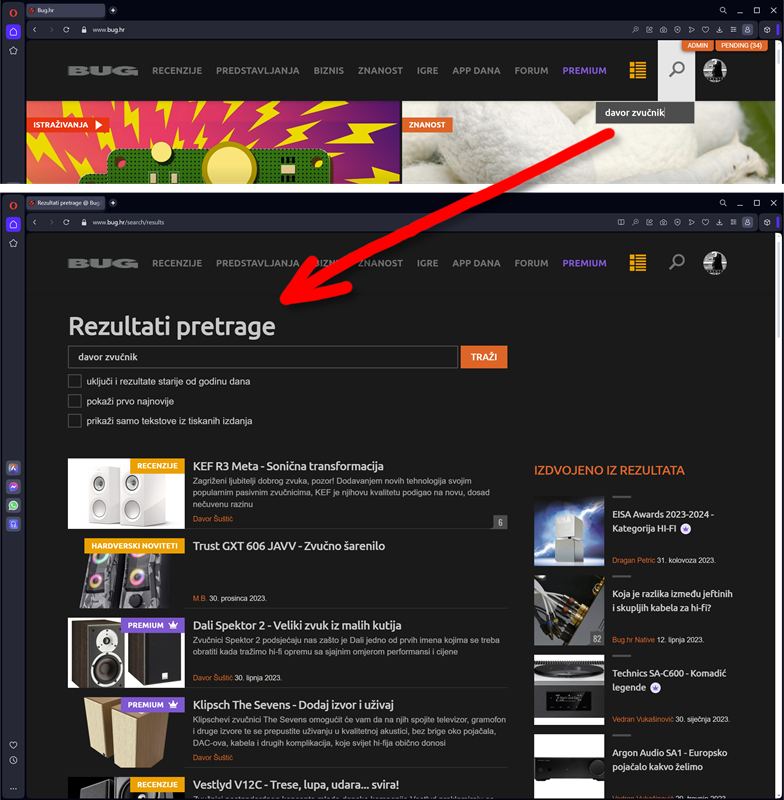This screenshot has width=784, height=800.
Task: Click the search magnifier icon in the top window's site header
Action: [x=676, y=69]
